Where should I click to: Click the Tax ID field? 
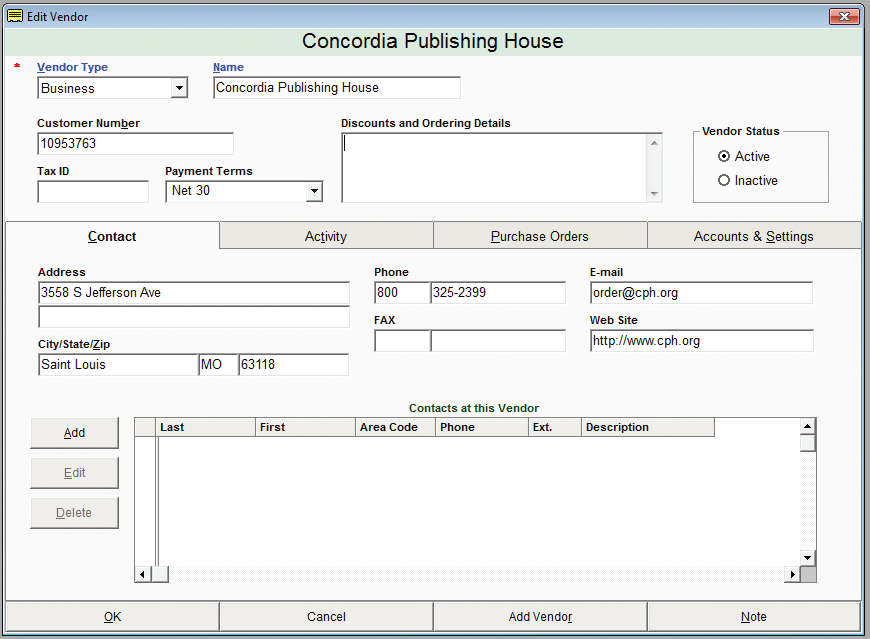point(93,191)
